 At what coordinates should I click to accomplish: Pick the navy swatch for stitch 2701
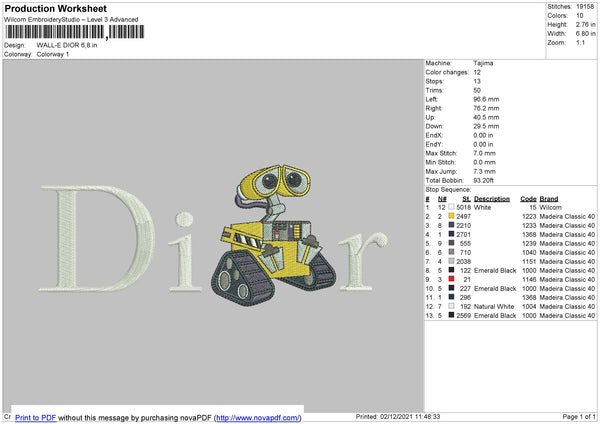coord(452,234)
